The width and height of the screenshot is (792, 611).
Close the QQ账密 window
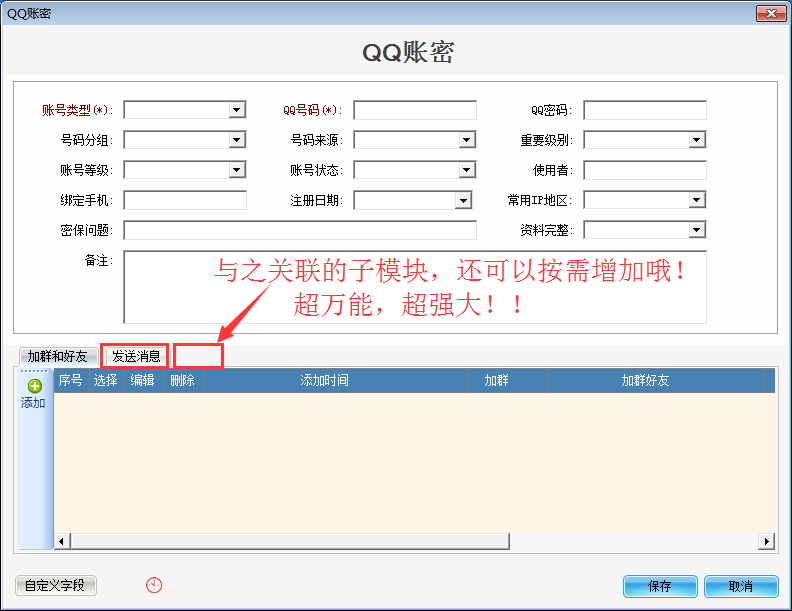point(771,14)
